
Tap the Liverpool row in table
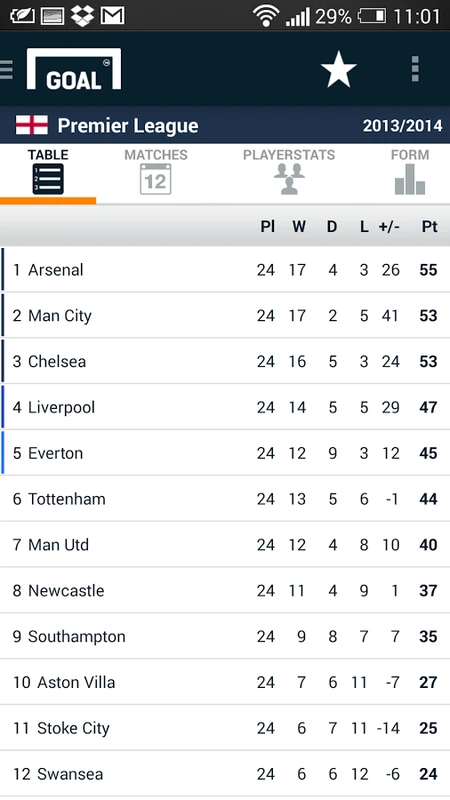pyautogui.click(x=225, y=407)
